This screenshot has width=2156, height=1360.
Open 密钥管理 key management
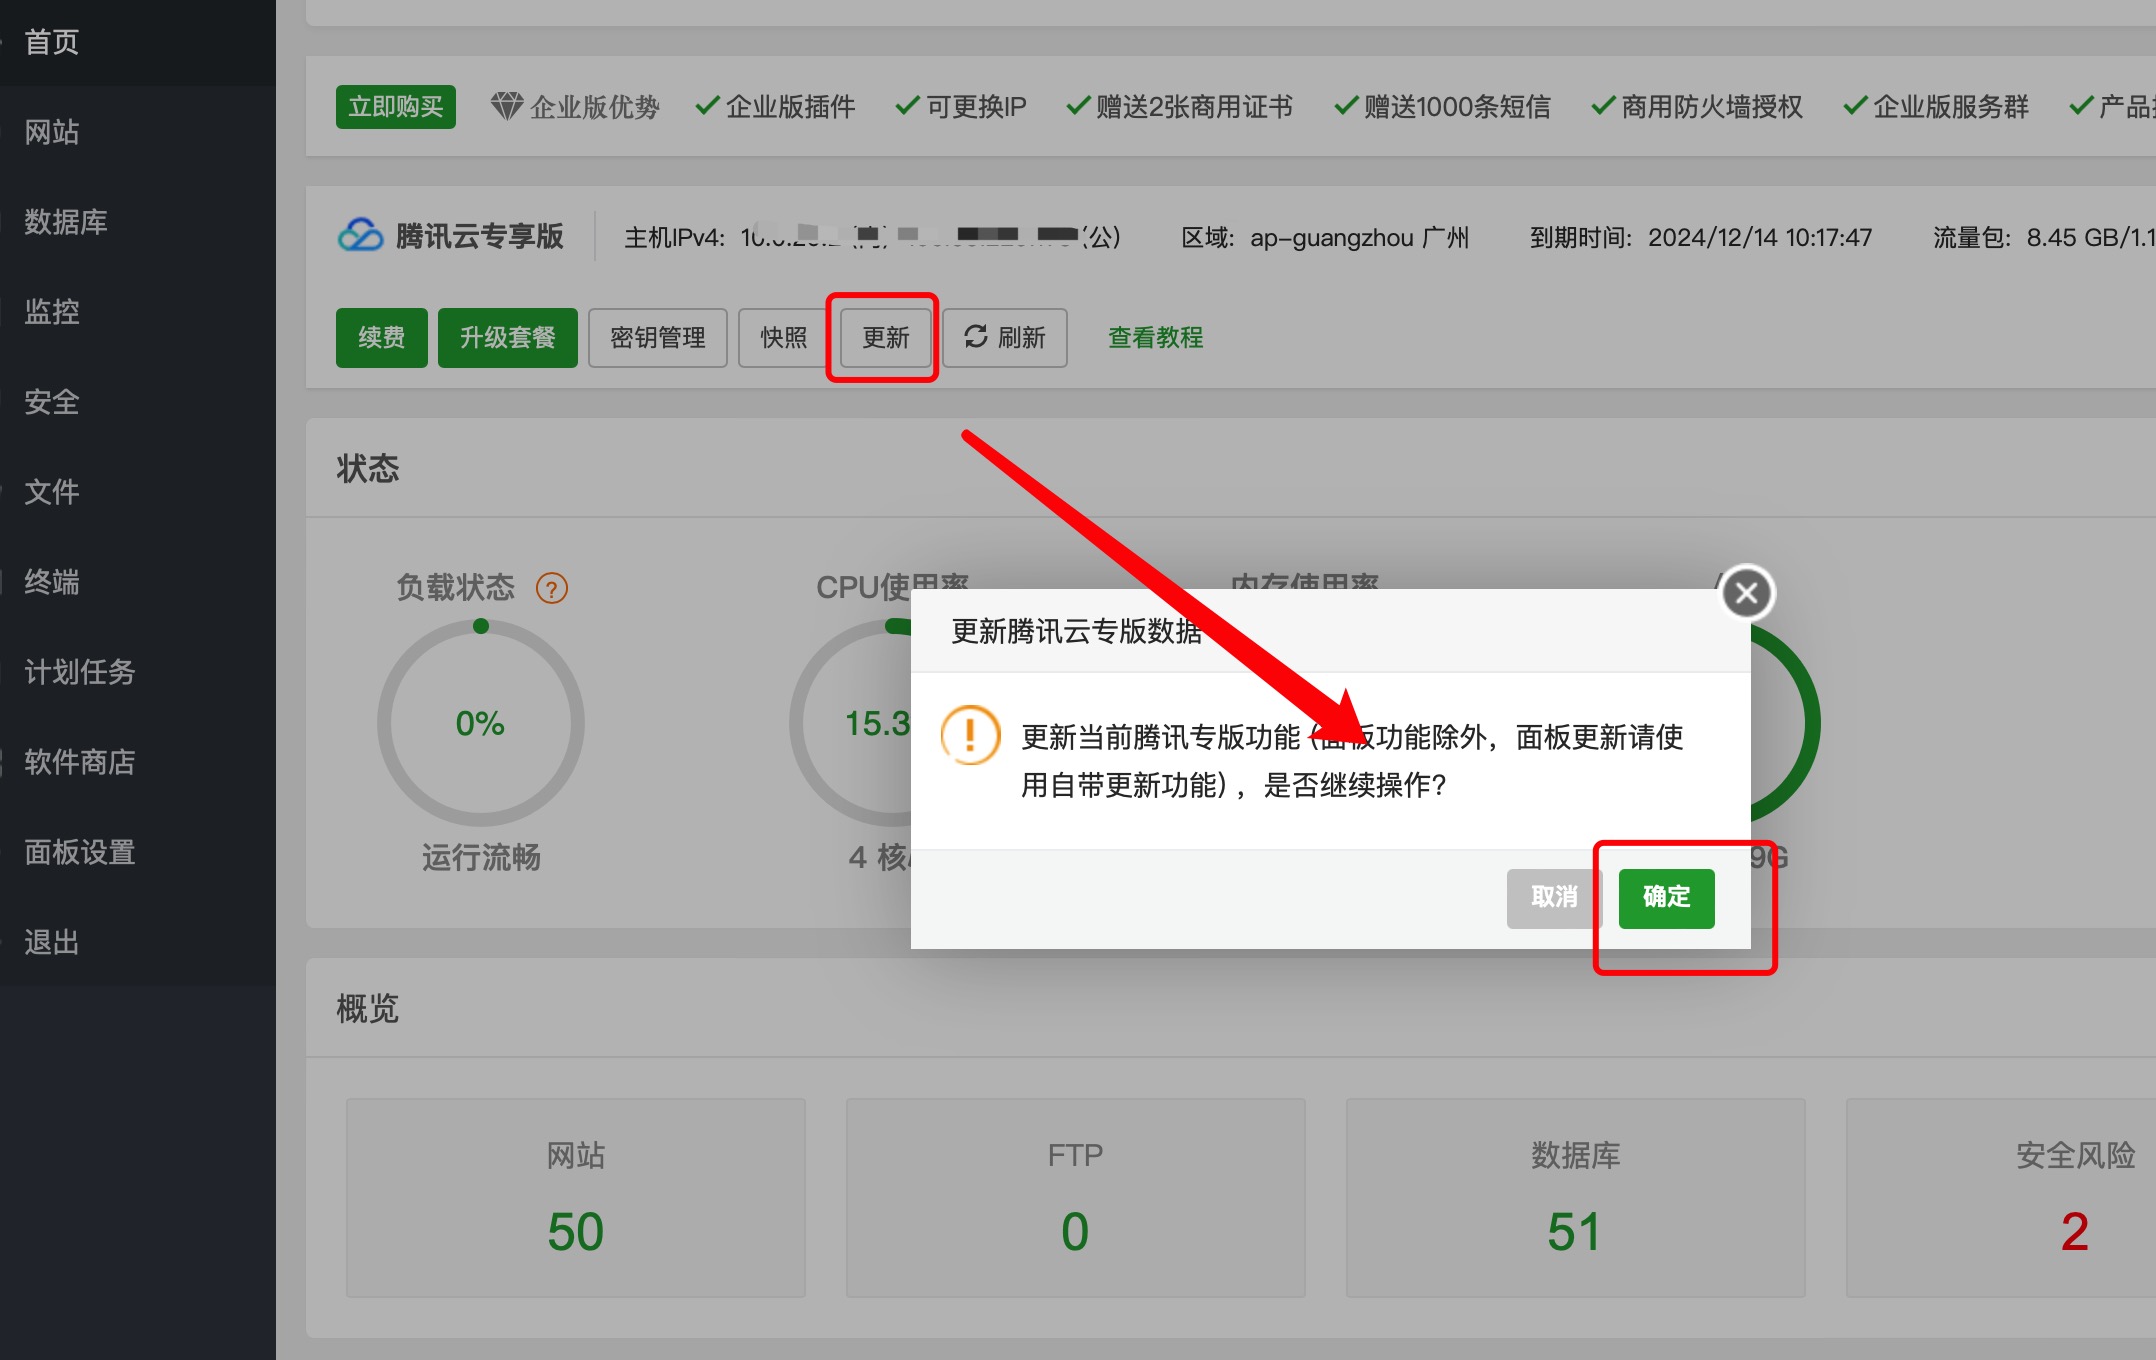coord(658,338)
